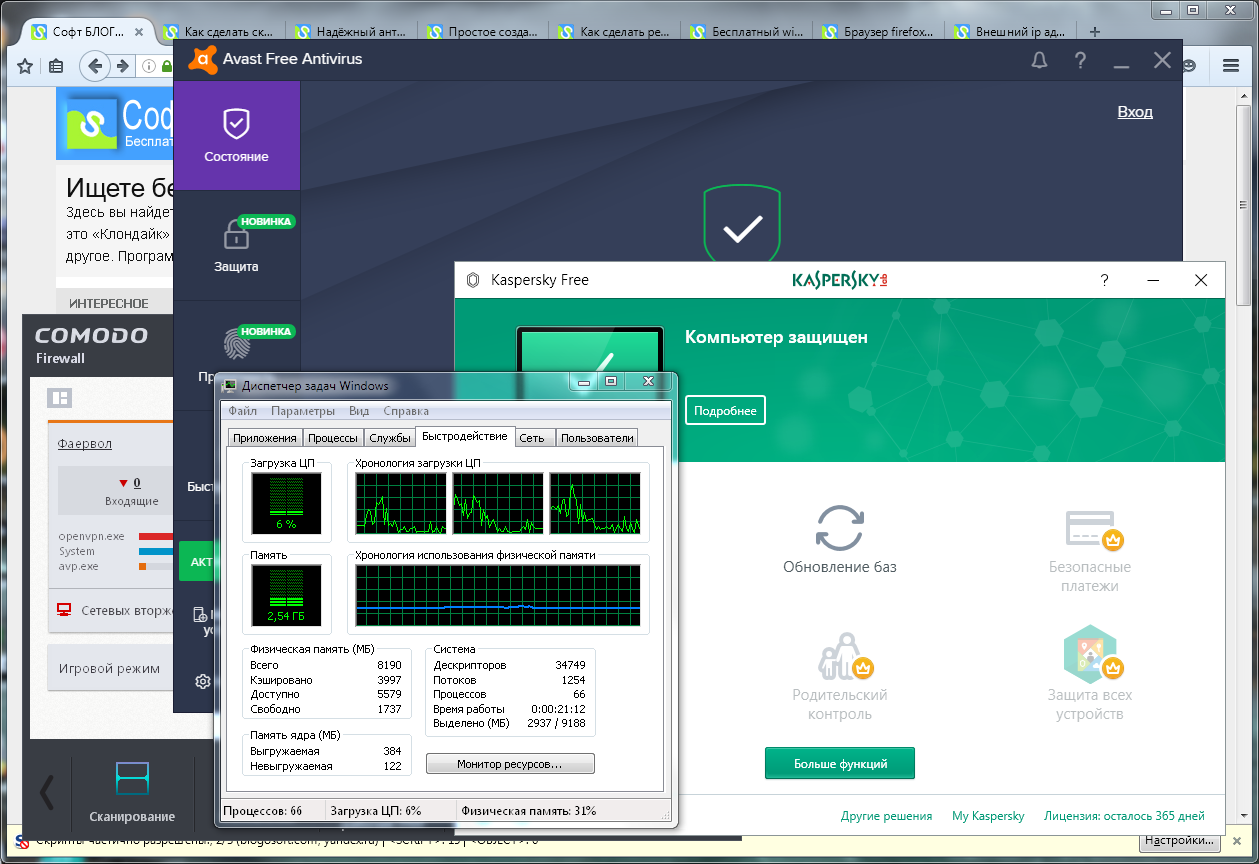
Task: Click the Монитор ресурсов button
Action: 510,764
